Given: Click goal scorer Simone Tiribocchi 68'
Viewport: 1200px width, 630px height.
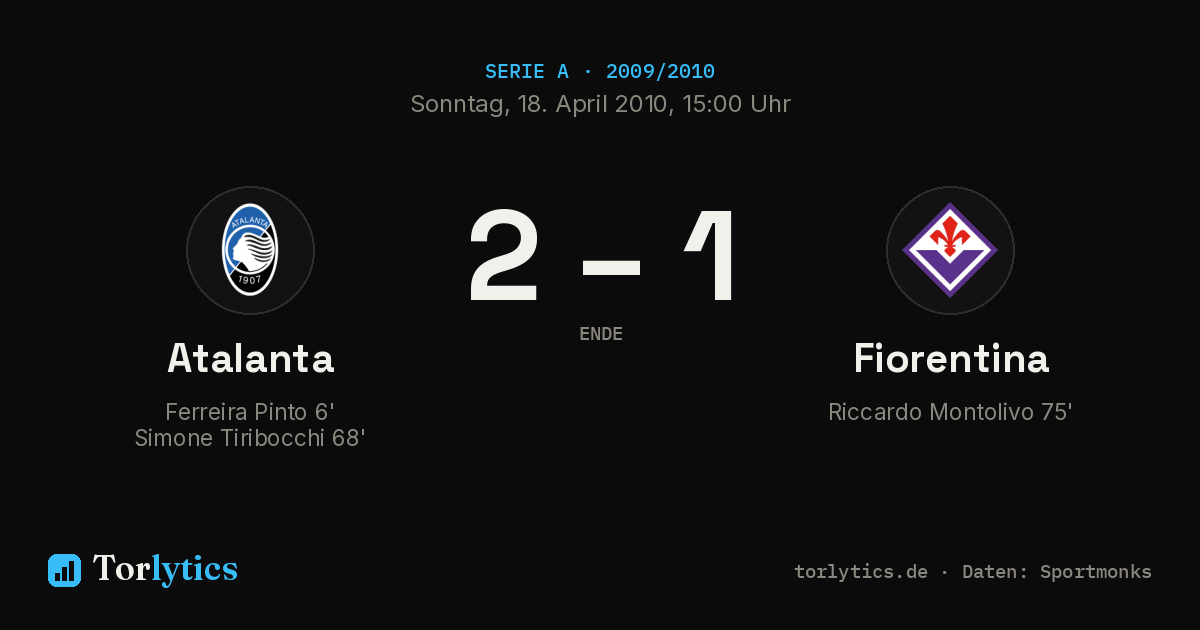Looking at the screenshot, I should pyautogui.click(x=250, y=438).
